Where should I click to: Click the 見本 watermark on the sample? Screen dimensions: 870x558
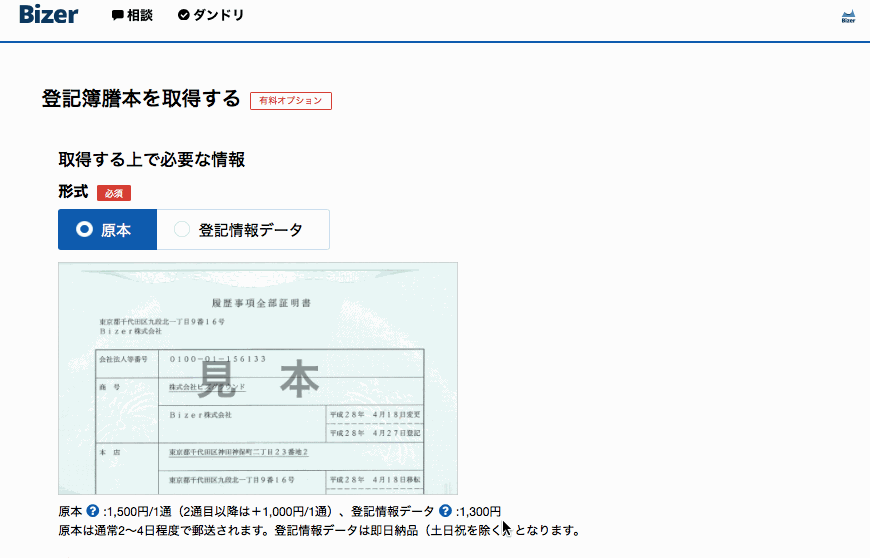pyautogui.click(x=258, y=378)
